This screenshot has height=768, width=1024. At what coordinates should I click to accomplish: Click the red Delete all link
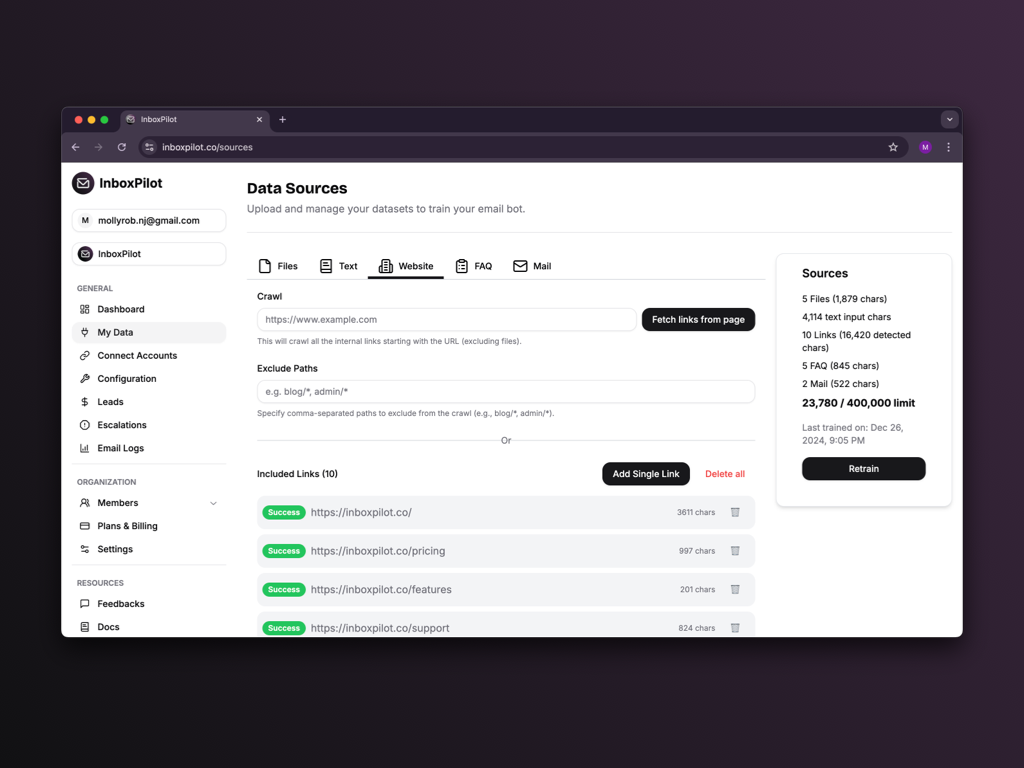pyautogui.click(x=725, y=474)
